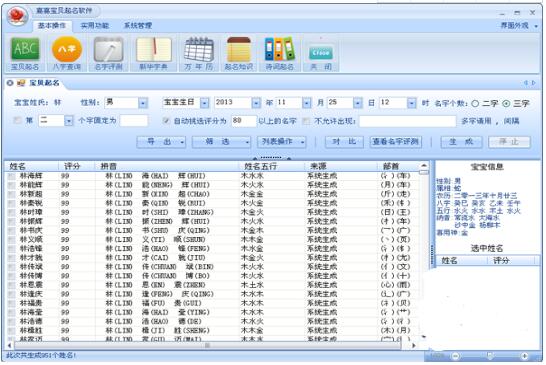Open the 八字查询 orange icon
This screenshot has height=365, width=546.
tap(67, 54)
